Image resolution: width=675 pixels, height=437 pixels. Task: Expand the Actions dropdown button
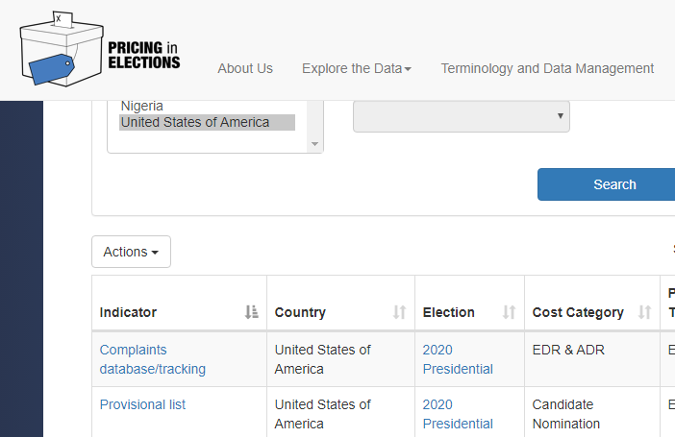[x=131, y=252]
